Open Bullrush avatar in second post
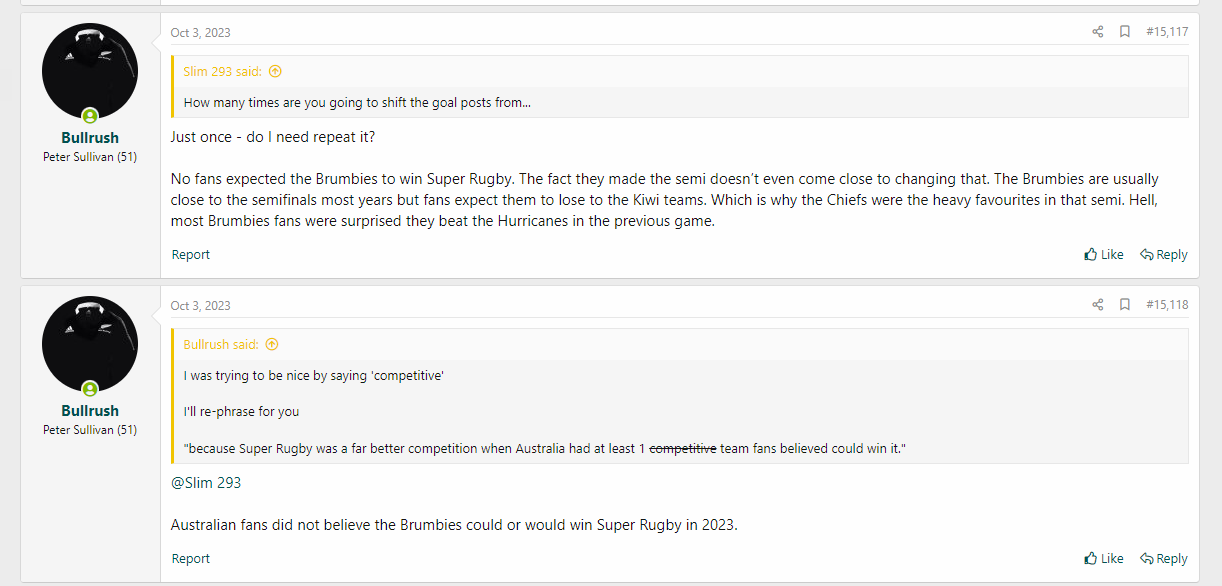 click(90, 344)
